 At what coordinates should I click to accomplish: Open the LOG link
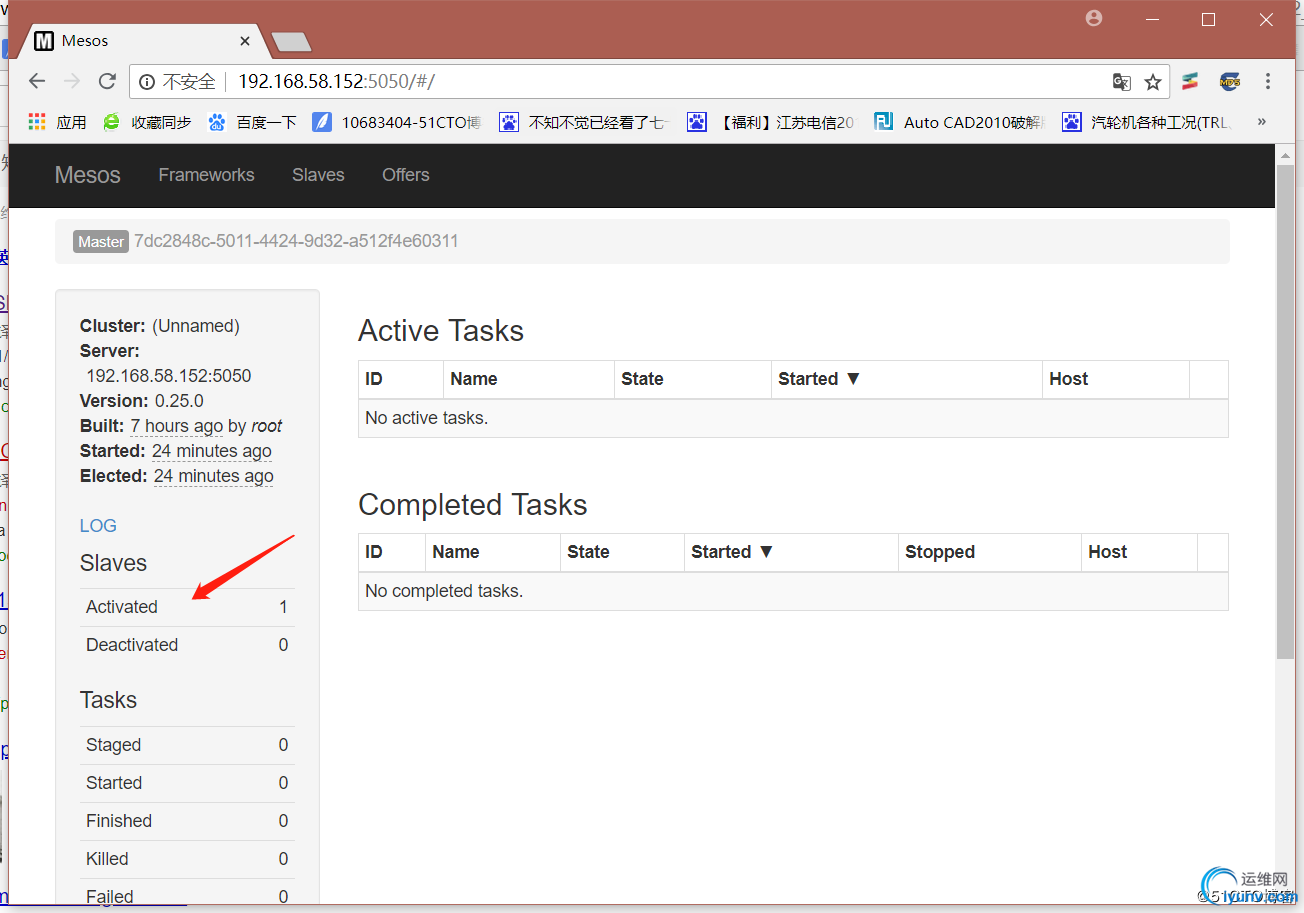[x=98, y=526]
